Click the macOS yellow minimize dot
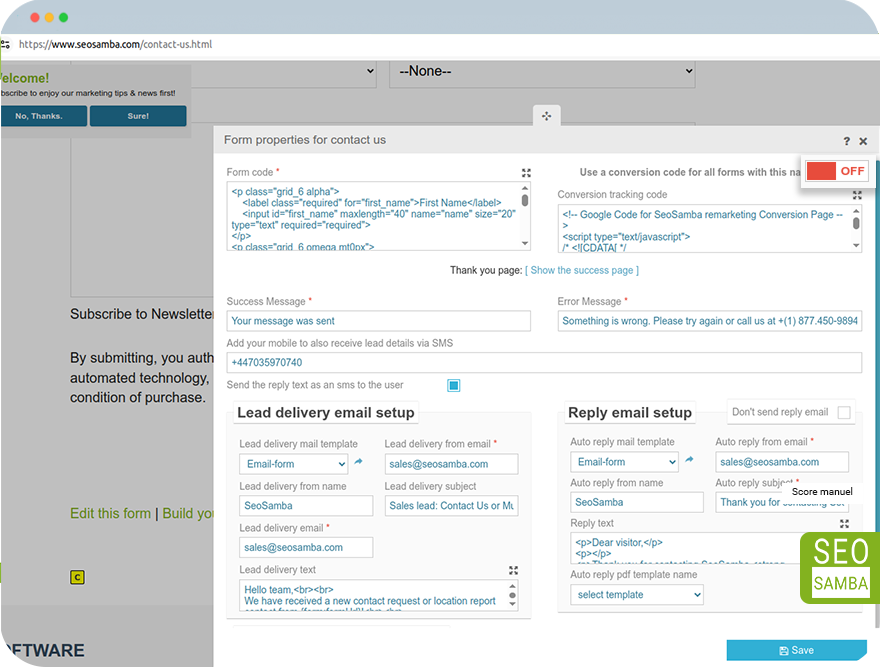Screen dimensions: 880x669 pyautogui.click(x=49, y=17)
